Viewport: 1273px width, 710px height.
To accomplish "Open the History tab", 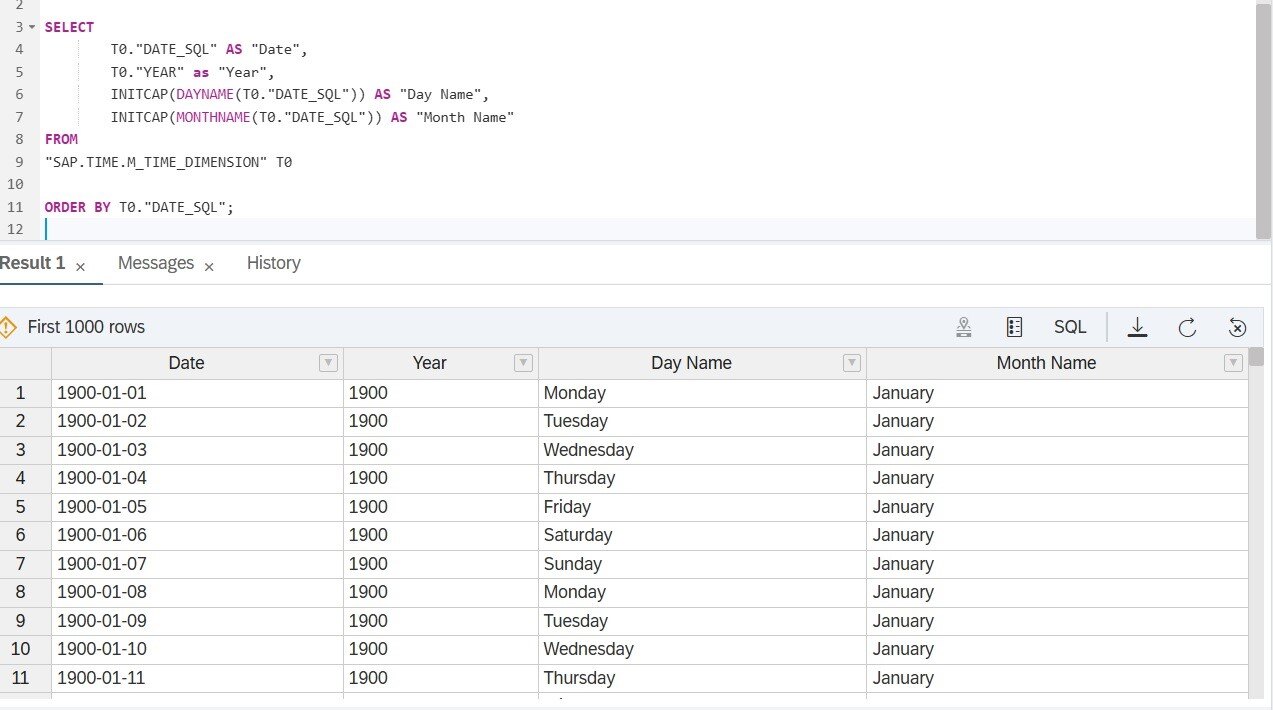I will 273,263.
